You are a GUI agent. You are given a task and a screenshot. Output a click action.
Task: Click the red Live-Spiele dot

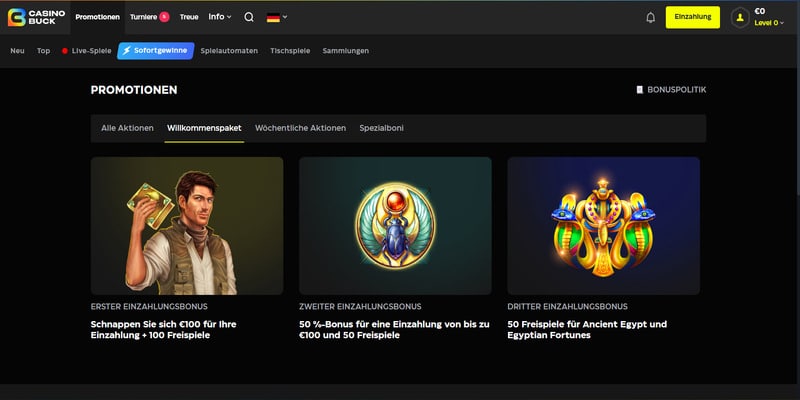65,51
